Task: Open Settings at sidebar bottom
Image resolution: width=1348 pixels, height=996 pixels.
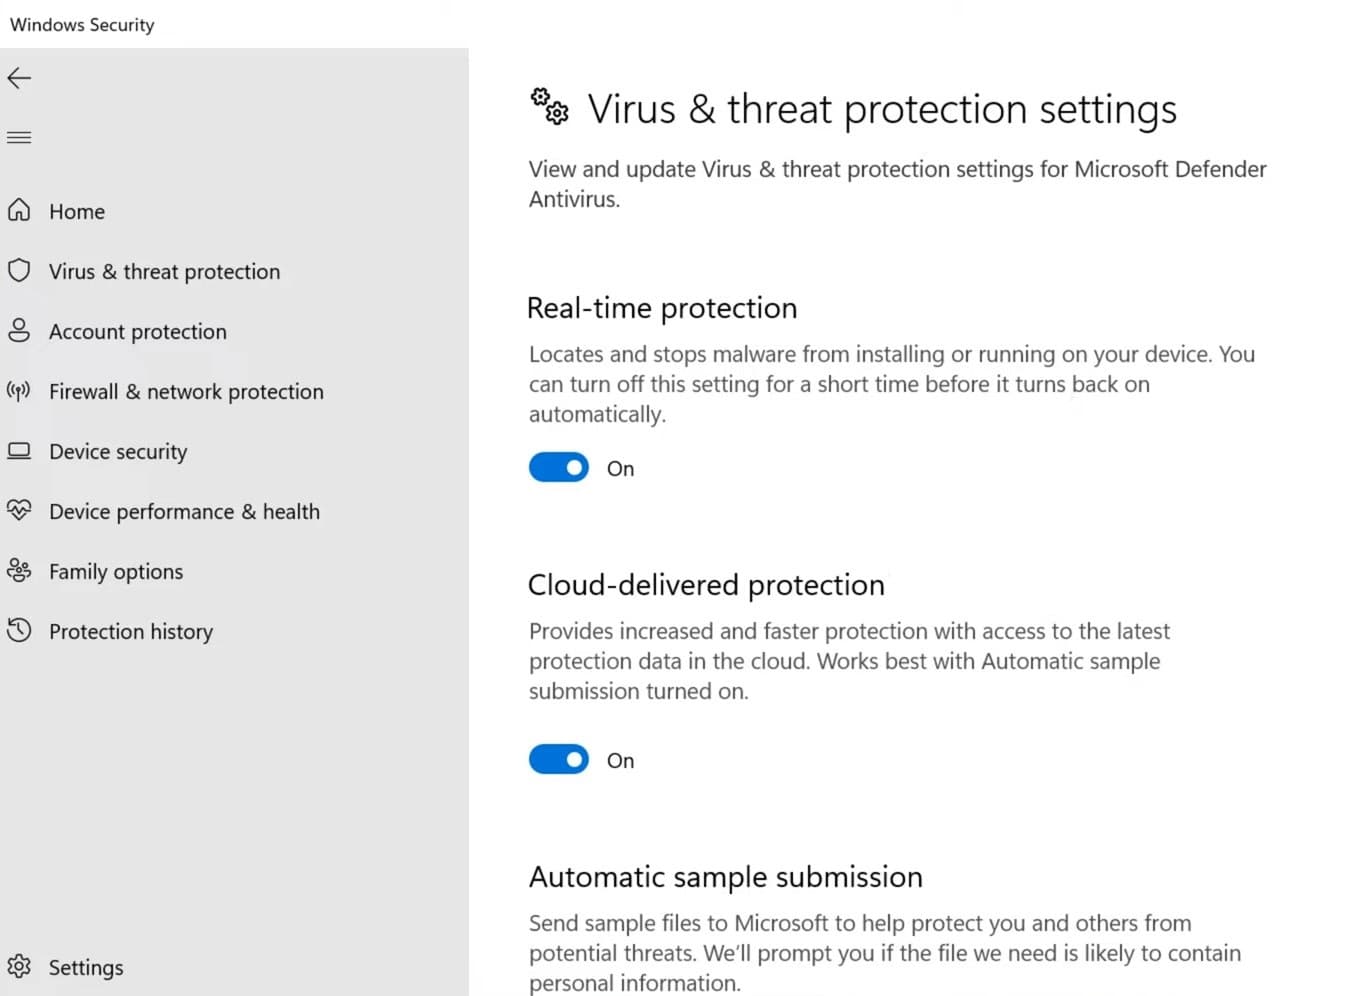Action: [86, 968]
